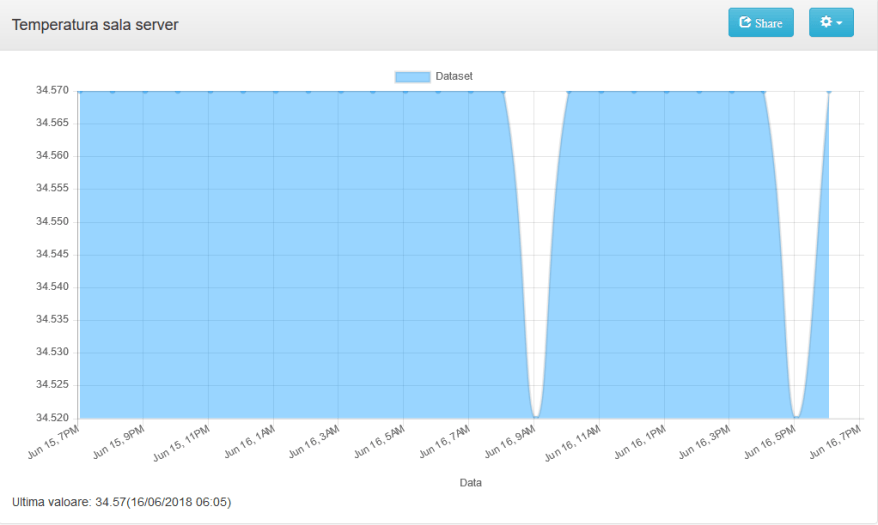Click the 34.545 y-axis label
Image resolution: width=878 pixels, height=525 pixels.
point(52,254)
